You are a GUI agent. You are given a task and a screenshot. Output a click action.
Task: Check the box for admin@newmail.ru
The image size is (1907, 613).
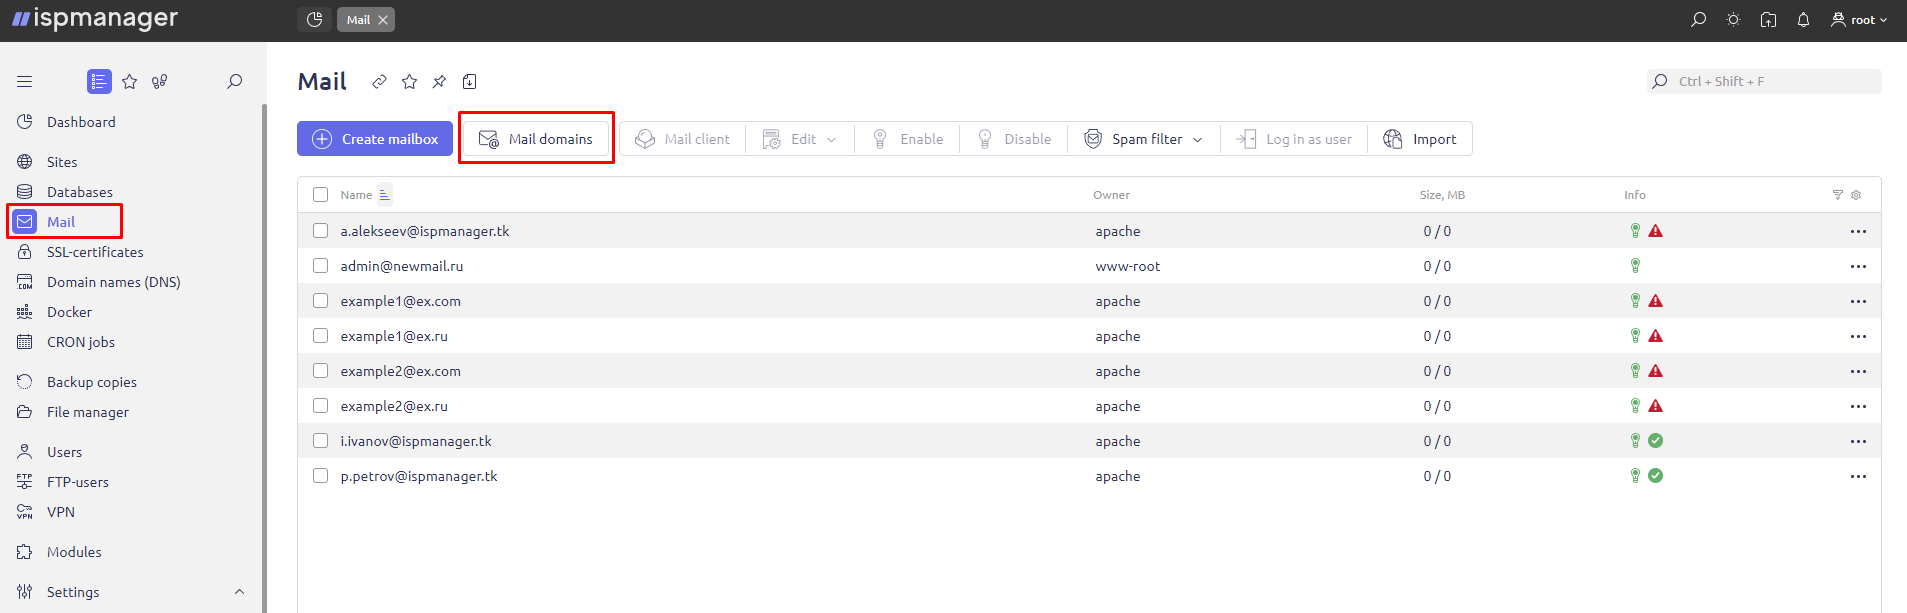coord(320,265)
